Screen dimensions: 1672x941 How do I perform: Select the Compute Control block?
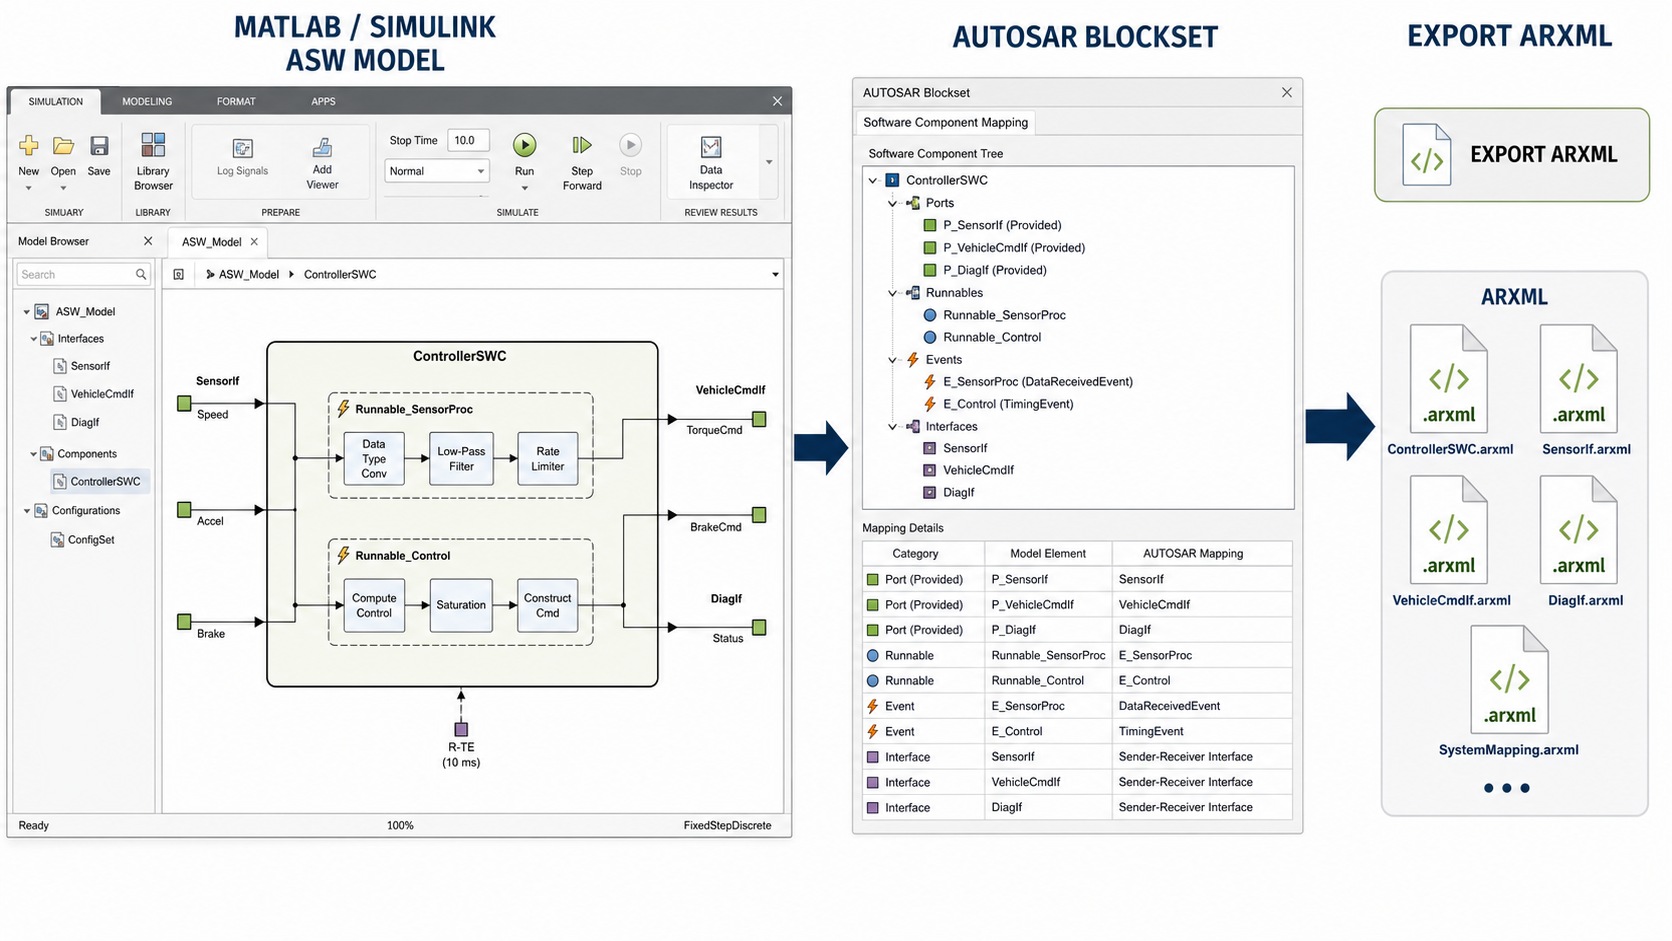coord(374,605)
